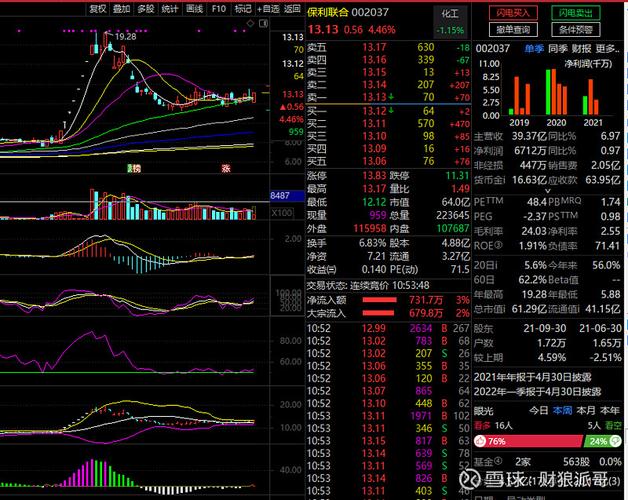The height and width of the screenshot is (500, 628).
Task: Click the green 榜 marker on the chart
Action: coord(134,168)
